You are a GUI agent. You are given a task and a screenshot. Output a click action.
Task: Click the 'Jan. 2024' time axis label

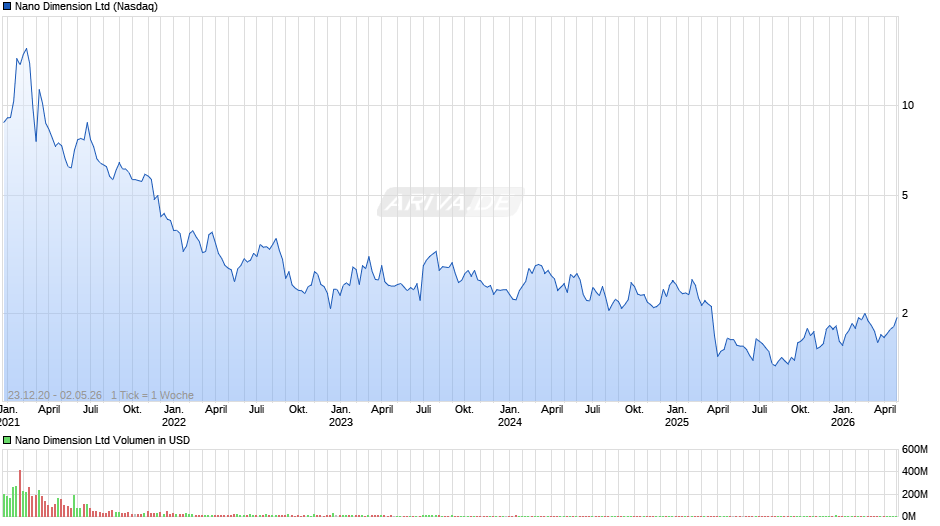[510, 416]
